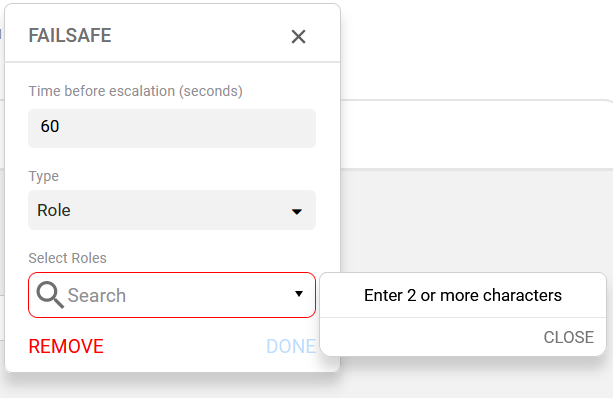Click the selected 'Role' text in Type dropdown
Viewport: 613px width, 398px height.
pos(54,210)
